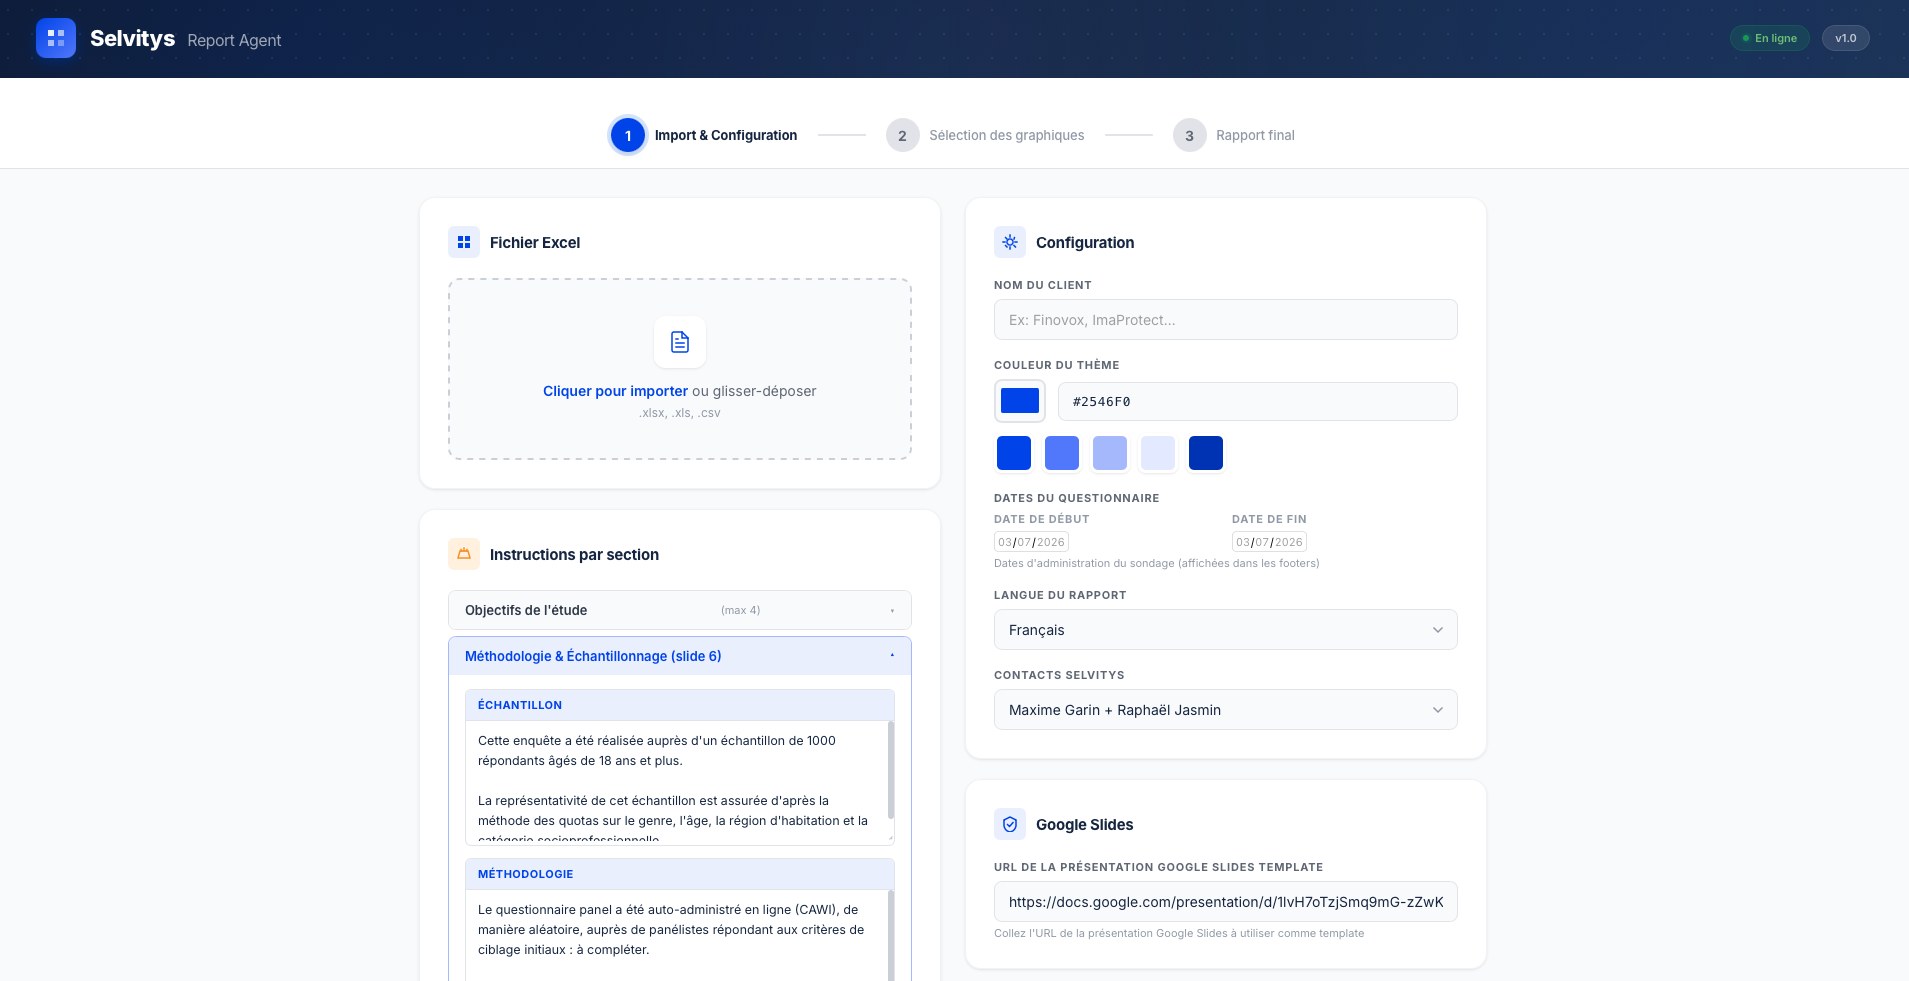Click the .xlsx, .xls, .csv format hint
This screenshot has height=981, width=1909.
(680, 413)
